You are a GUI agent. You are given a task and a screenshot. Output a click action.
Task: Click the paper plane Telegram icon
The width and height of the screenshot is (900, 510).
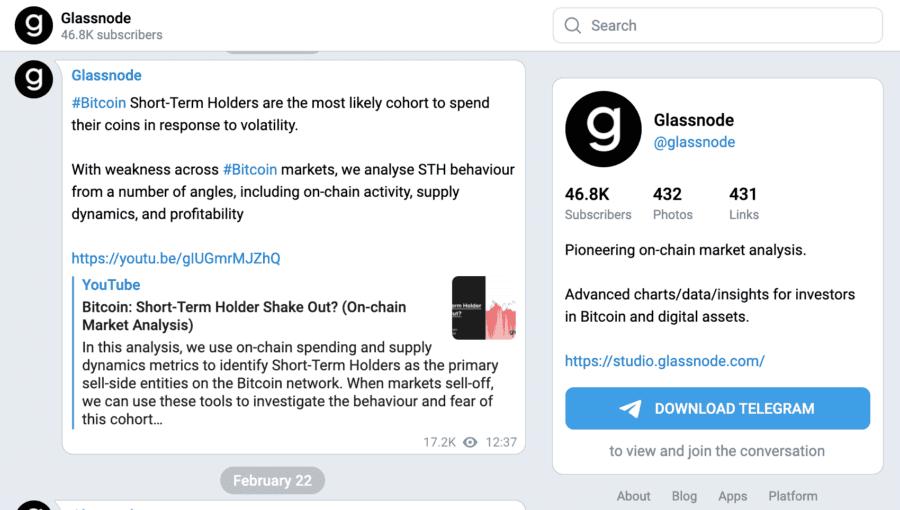pyautogui.click(x=630, y=409)
